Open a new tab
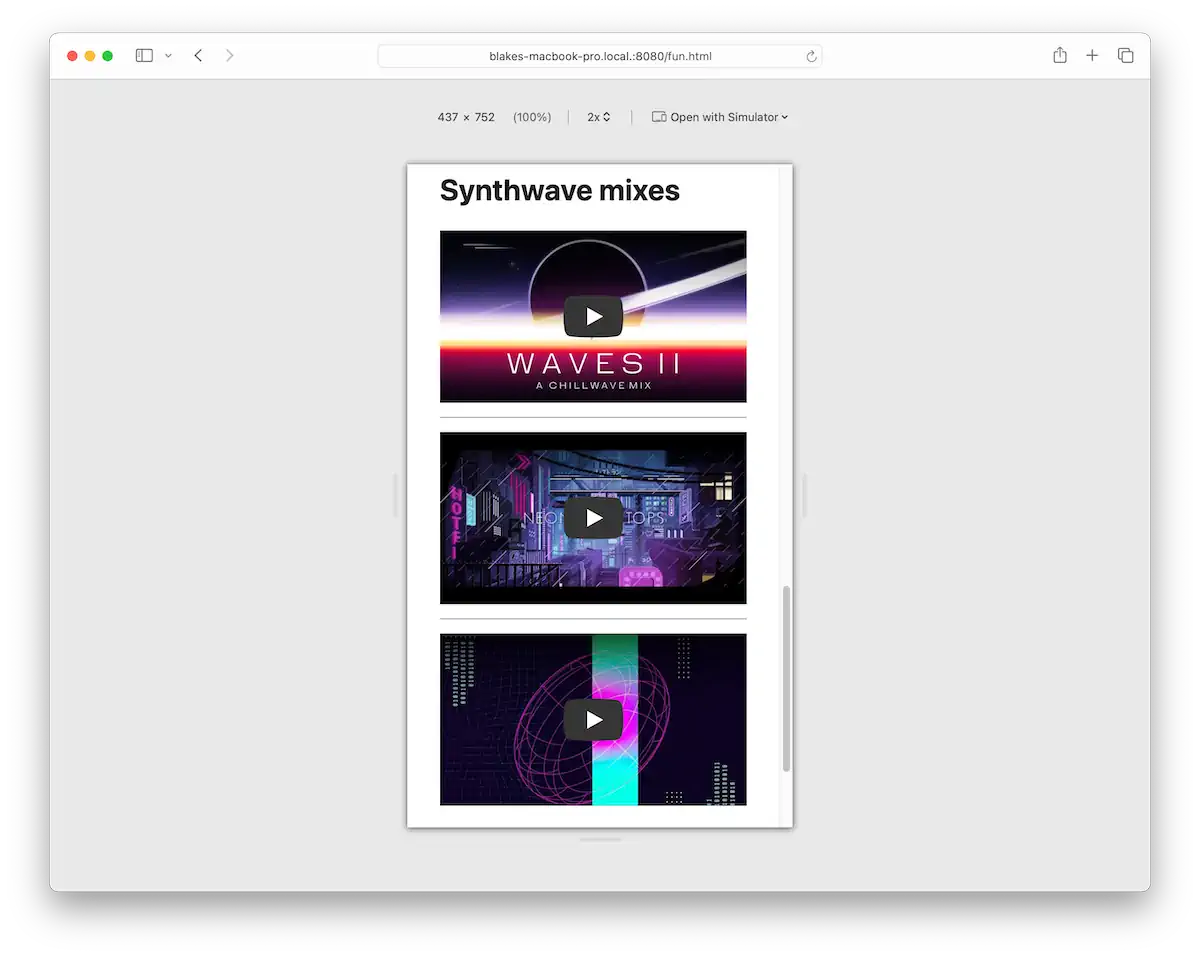This screenshot has width=1200, height=957. [x=1092, y=55]
